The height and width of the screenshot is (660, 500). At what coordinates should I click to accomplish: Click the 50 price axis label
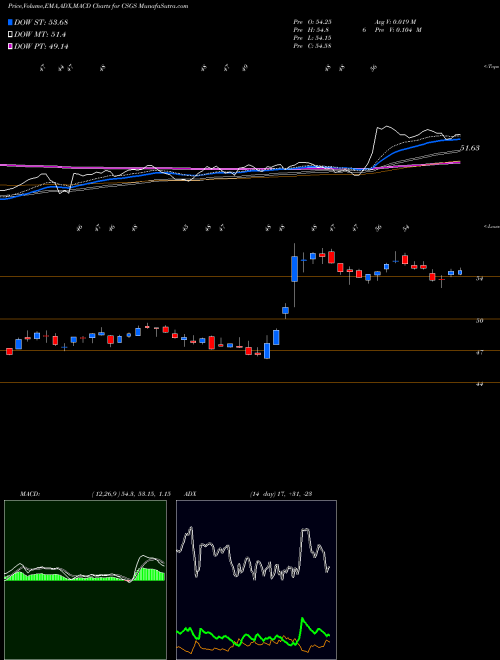[479, 321]
